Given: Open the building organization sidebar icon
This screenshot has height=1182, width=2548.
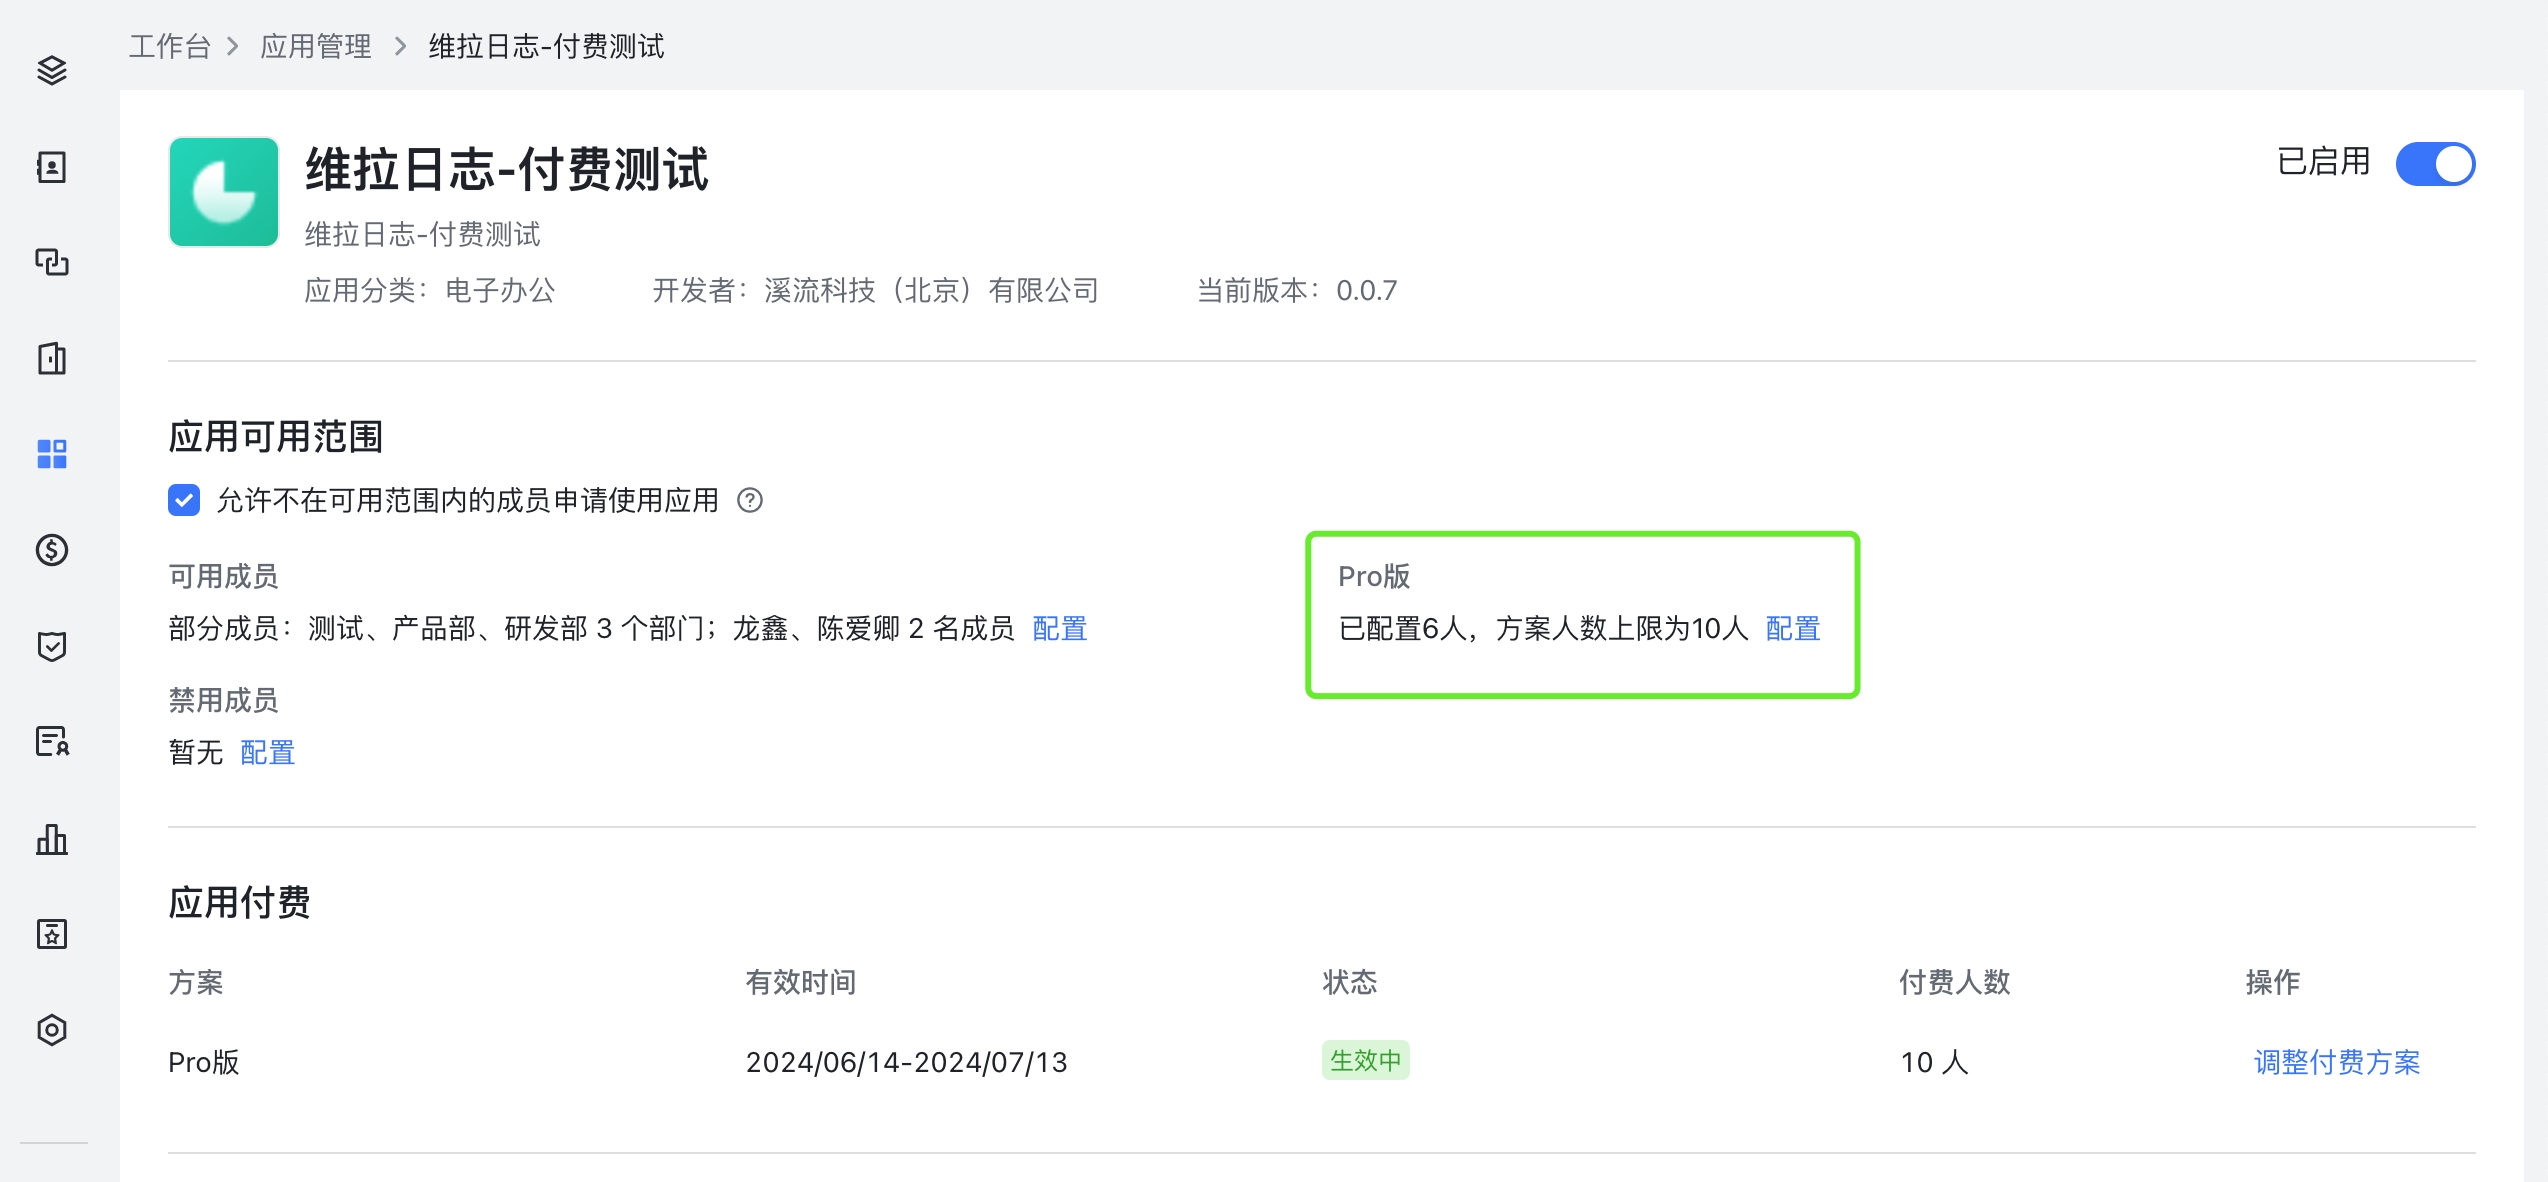Looking at the screenshot, I should click(x=52, y=358).
